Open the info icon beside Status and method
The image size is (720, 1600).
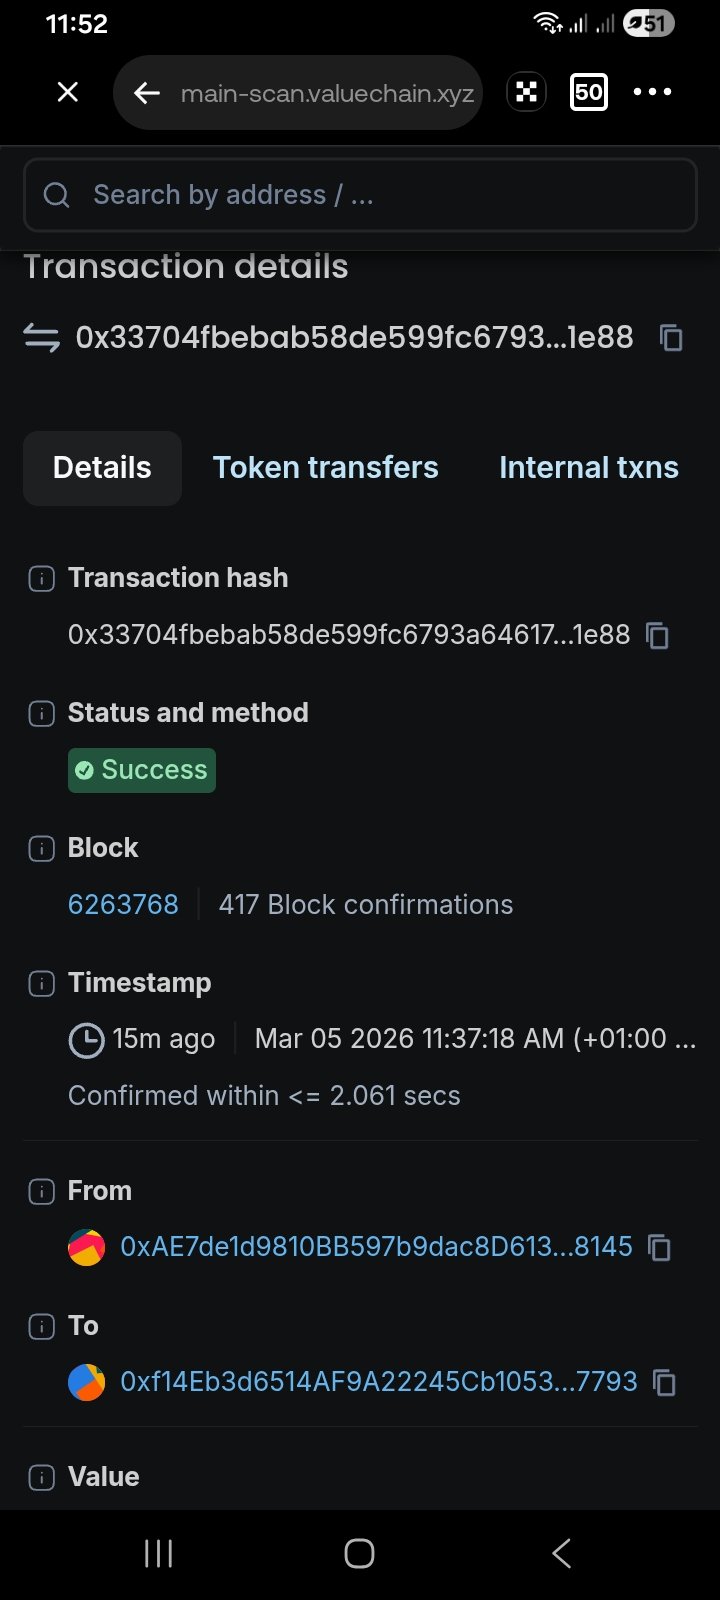41,713
